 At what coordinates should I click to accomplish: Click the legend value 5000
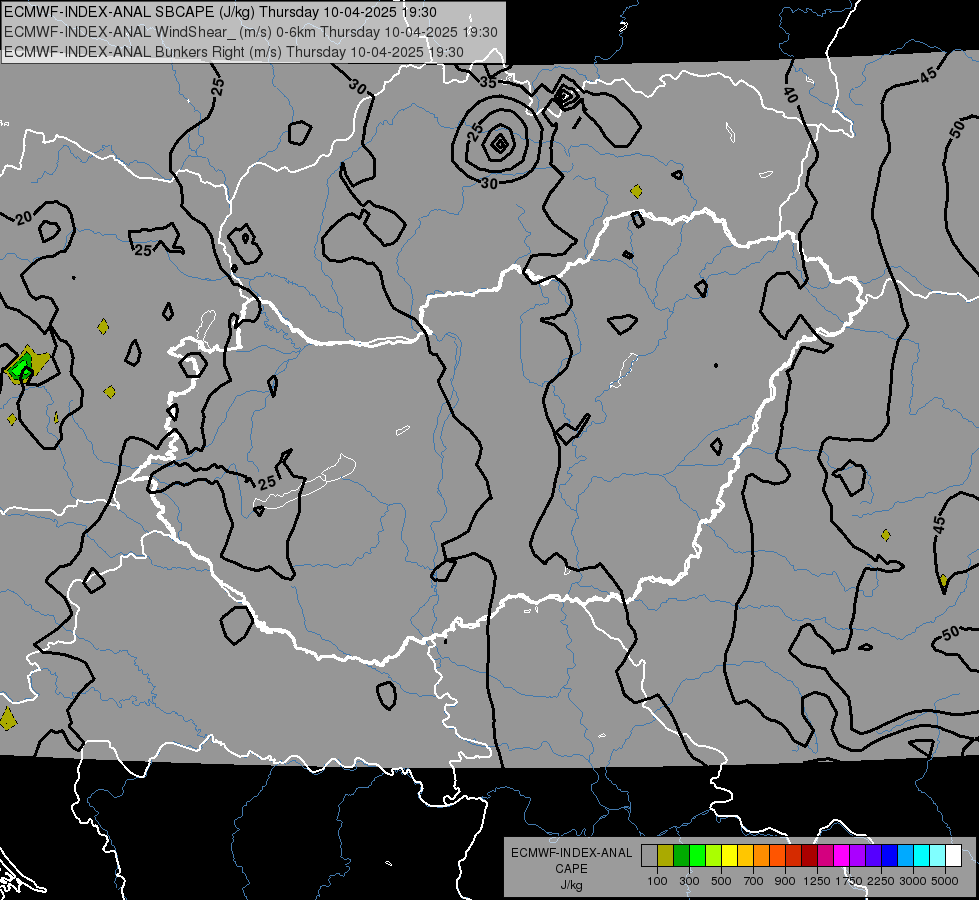945,881
